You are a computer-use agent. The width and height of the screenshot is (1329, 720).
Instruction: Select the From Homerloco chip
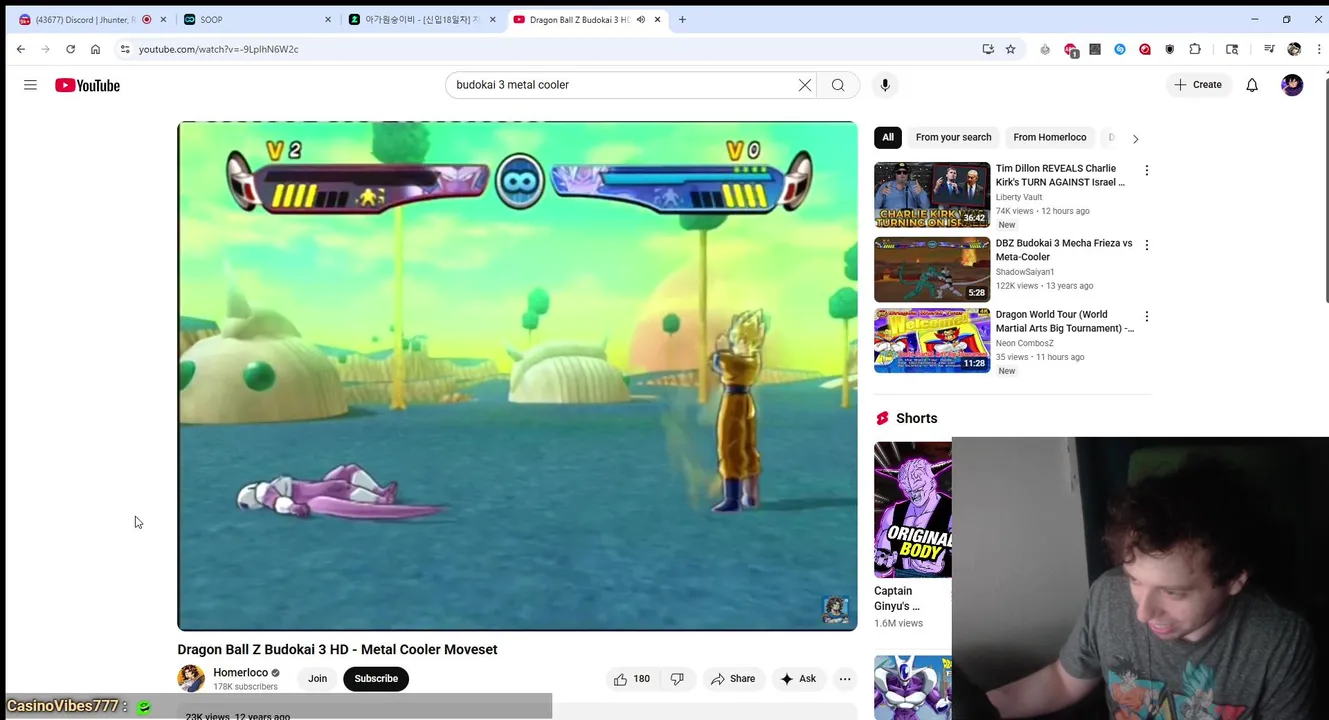coord(1049,137)
